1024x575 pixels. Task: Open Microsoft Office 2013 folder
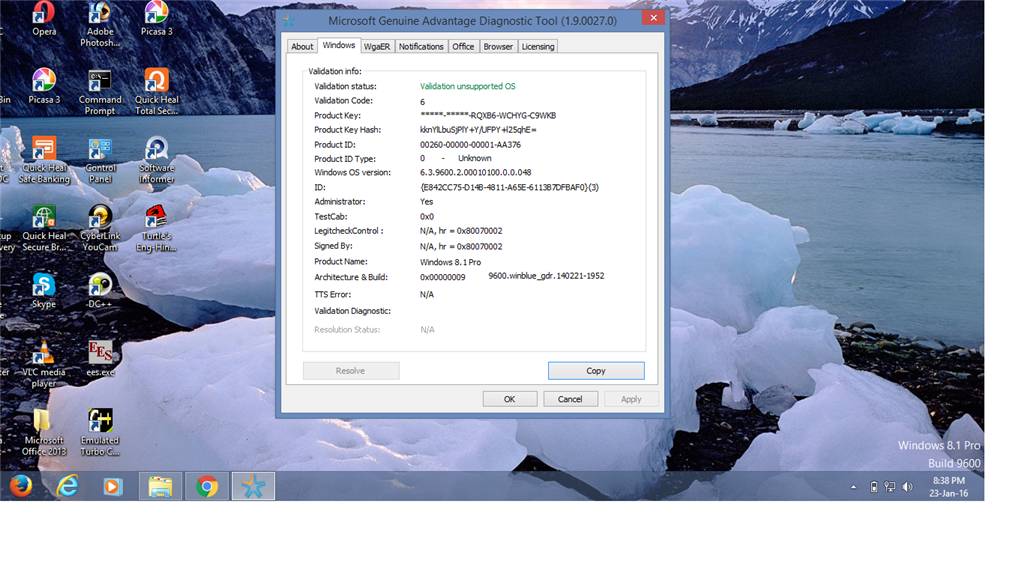point(44,433)
